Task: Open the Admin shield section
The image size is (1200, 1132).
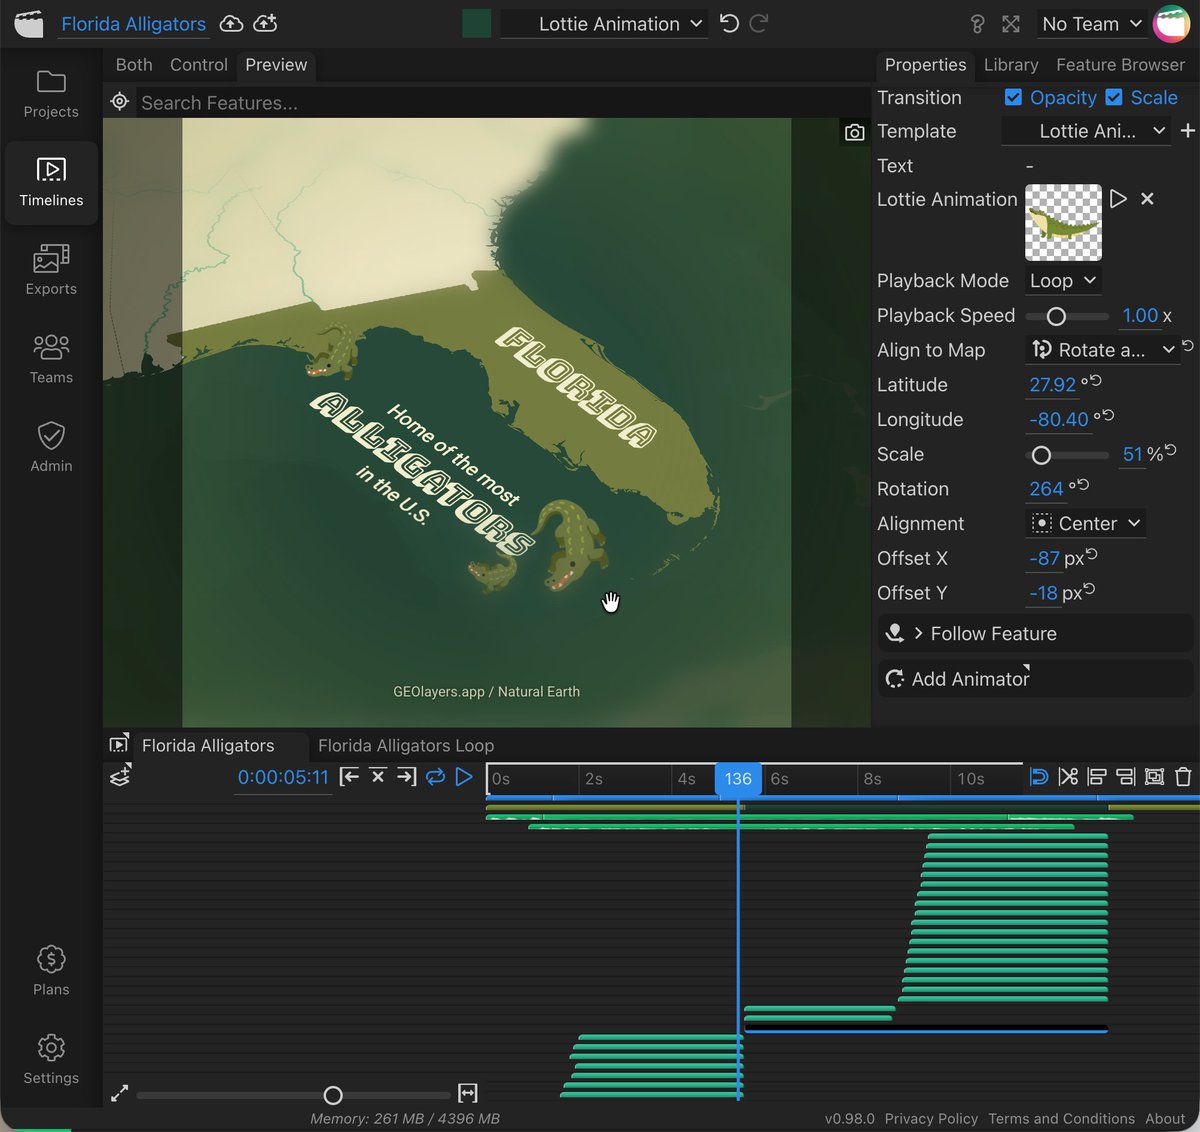Action: 51,448
